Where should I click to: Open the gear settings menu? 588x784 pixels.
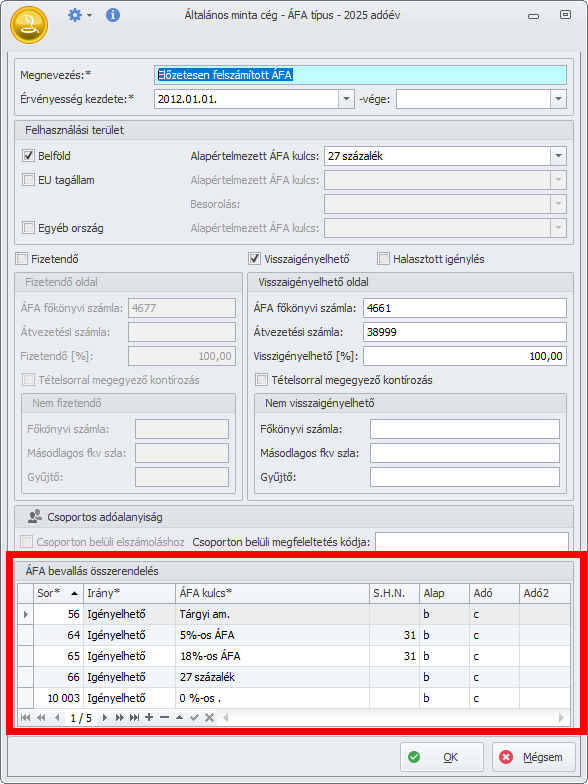[80, 16]
